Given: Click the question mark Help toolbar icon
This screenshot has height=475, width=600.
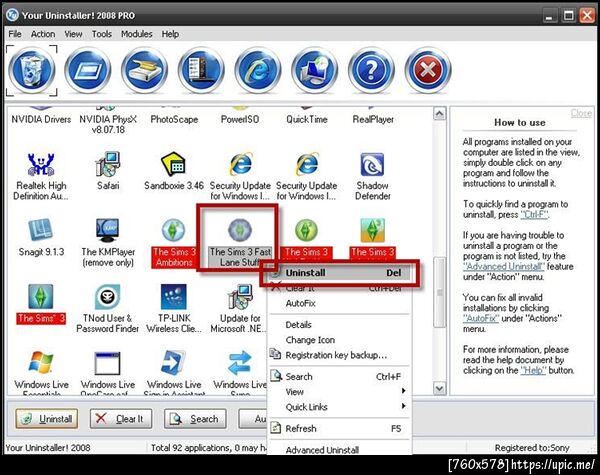Looking at the screenshot, I should tap(371, 70).
